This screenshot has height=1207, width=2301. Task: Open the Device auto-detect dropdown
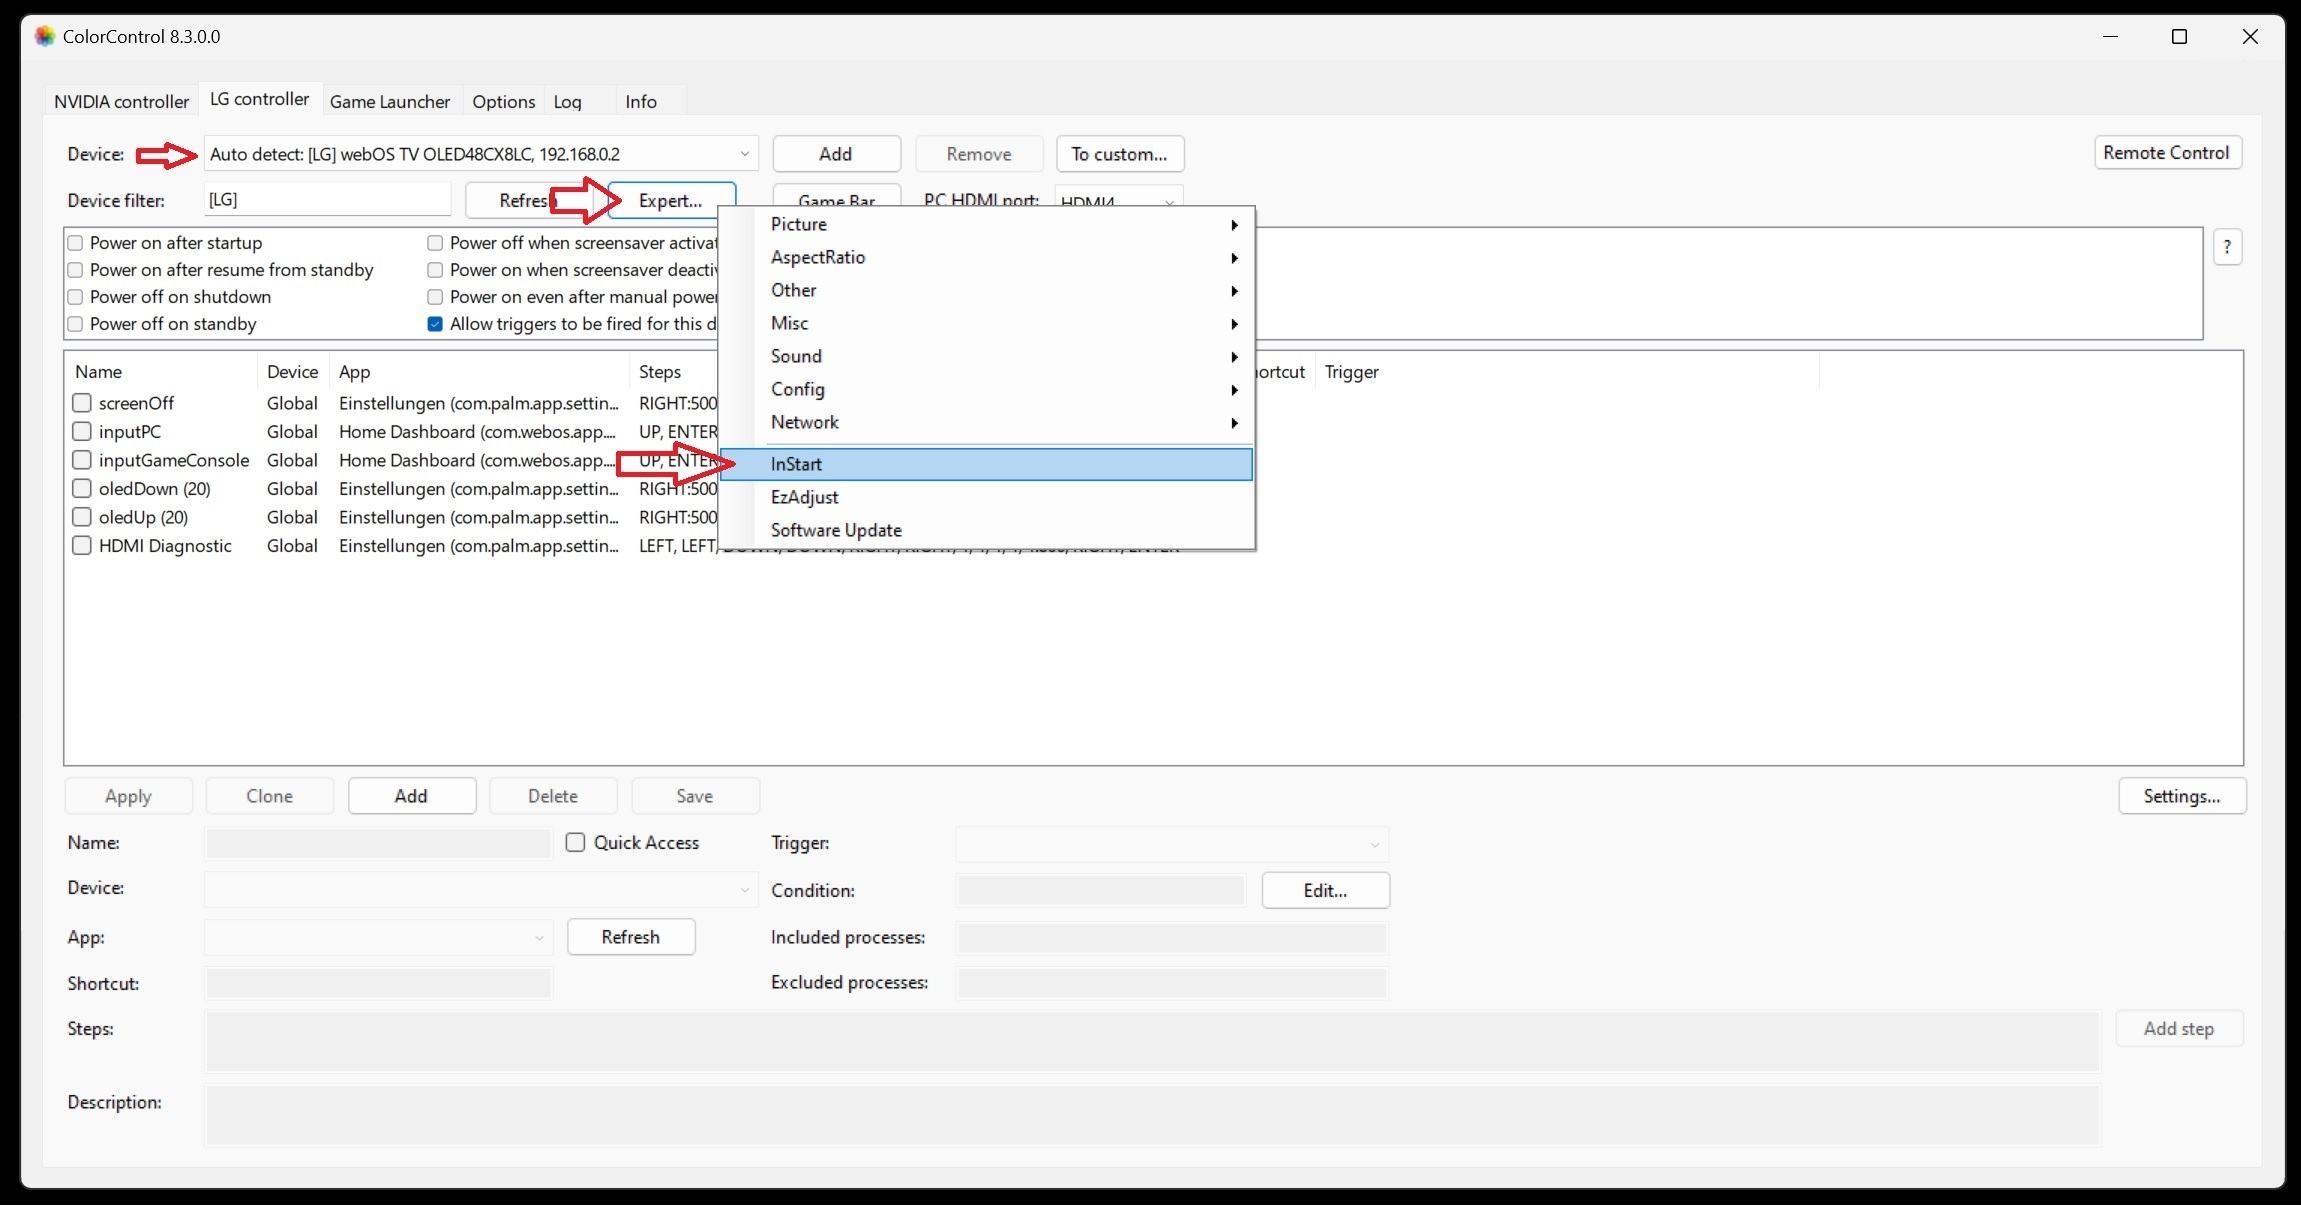(743, 154)
